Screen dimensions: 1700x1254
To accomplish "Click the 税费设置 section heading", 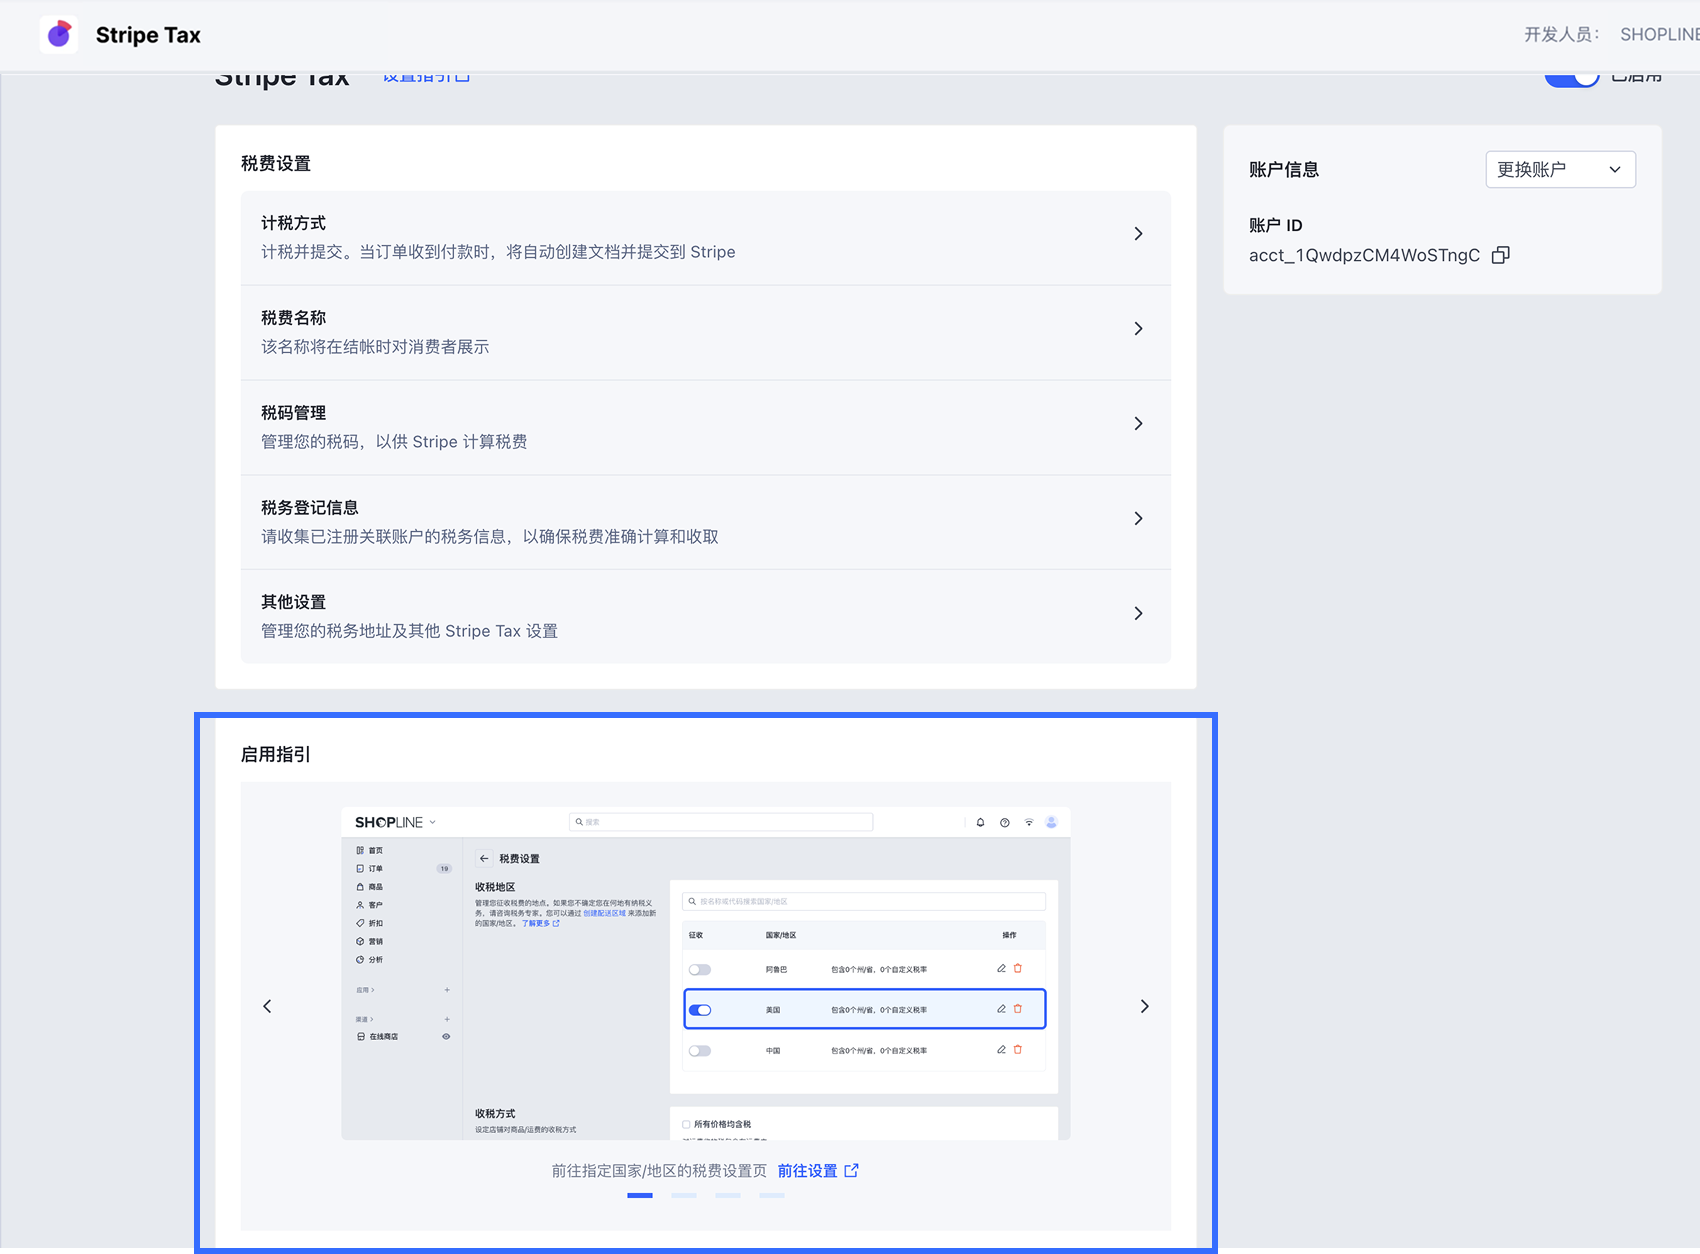I will click(276, 163).
